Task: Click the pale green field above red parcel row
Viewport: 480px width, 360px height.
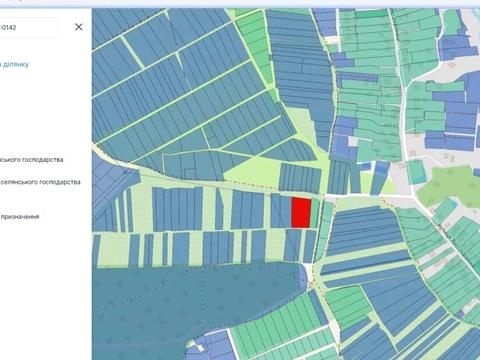Action: [252, 173]
